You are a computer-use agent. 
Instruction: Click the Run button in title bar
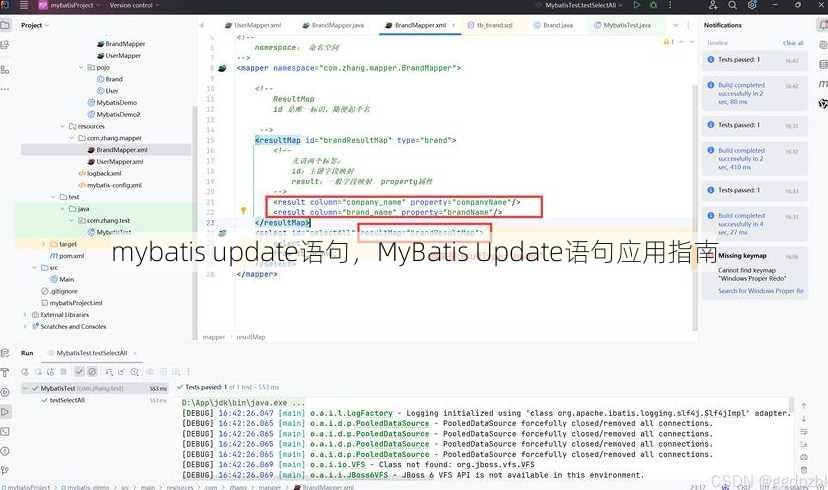coord(636,5)
